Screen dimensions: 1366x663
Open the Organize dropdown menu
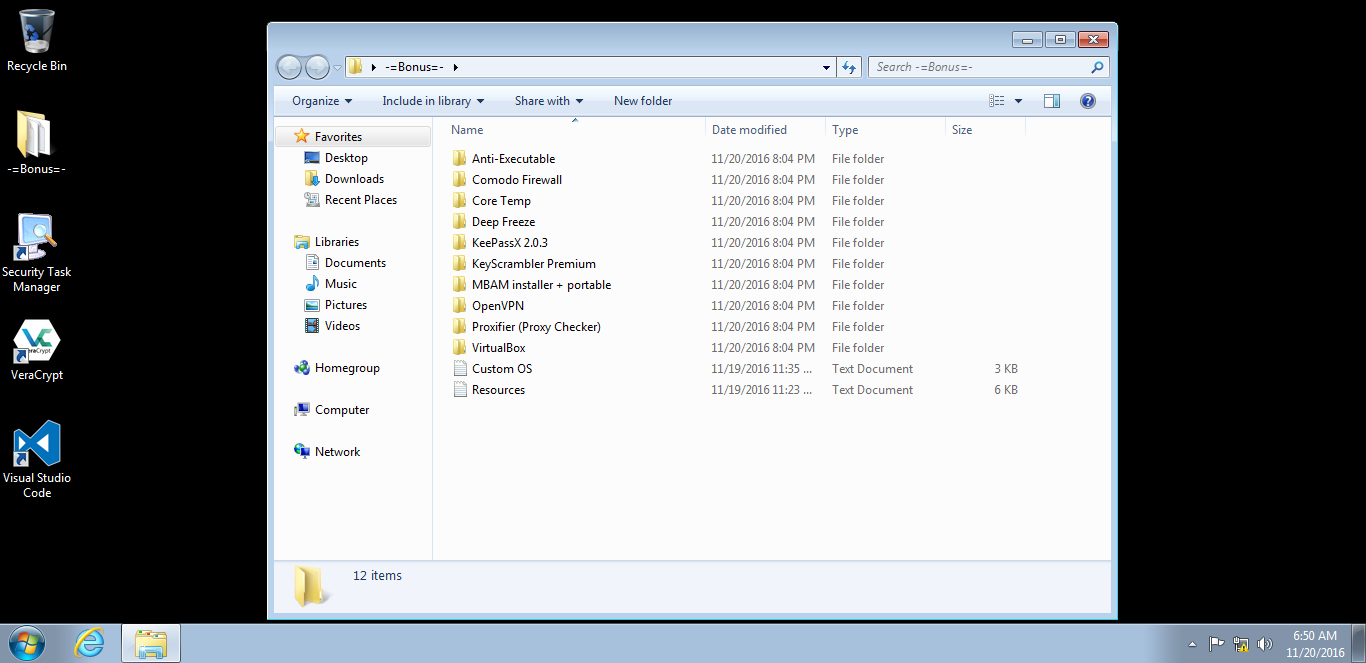(x=322, y=101)
